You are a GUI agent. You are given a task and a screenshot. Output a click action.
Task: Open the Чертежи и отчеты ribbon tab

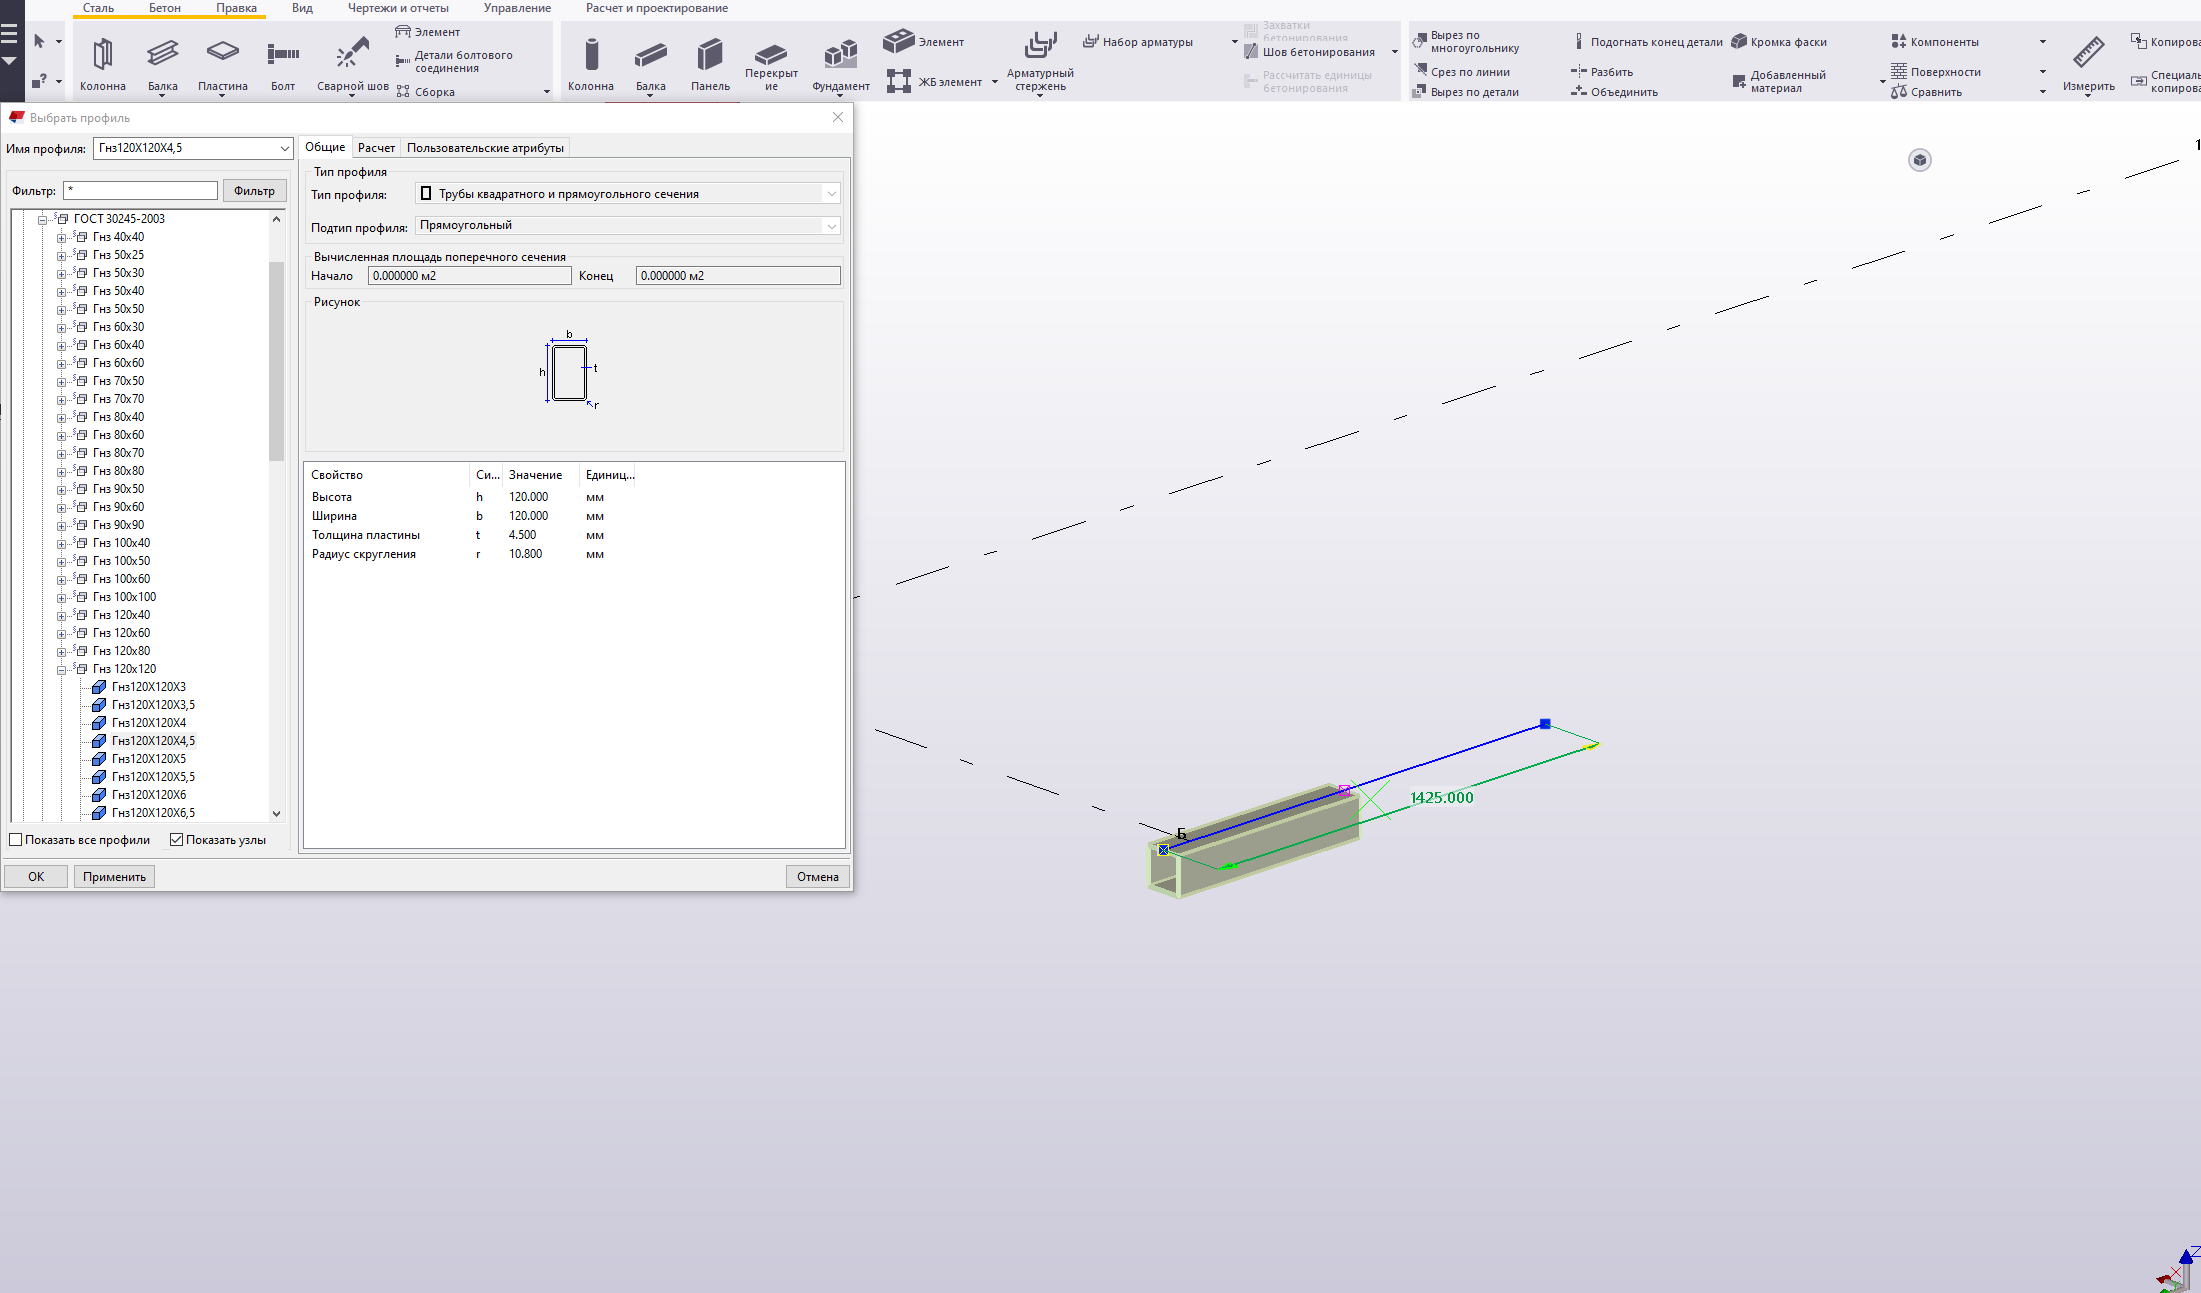[x=398, y=8]
